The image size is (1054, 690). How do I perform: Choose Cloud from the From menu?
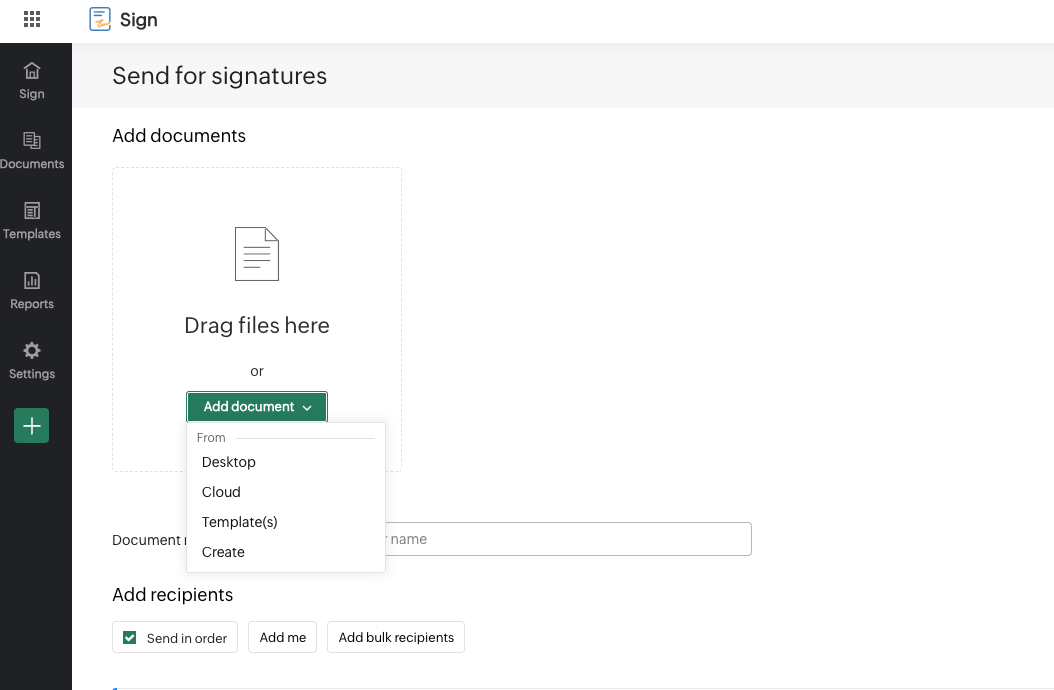tap(221, 492)
